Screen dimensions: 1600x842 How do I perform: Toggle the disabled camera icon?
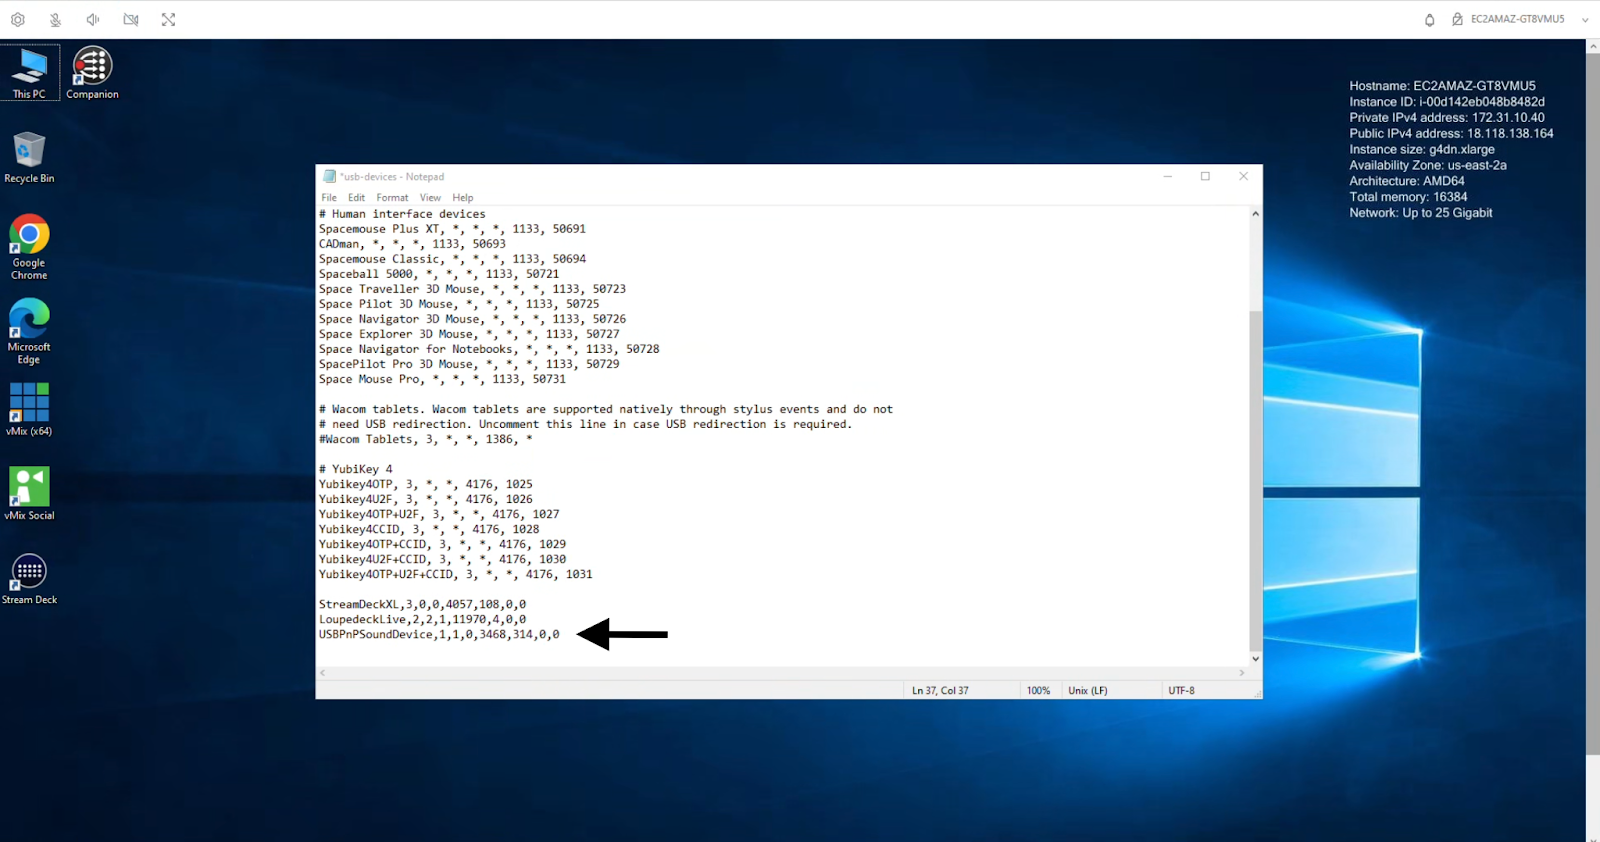pyautogui.click(x=131, y=20)
